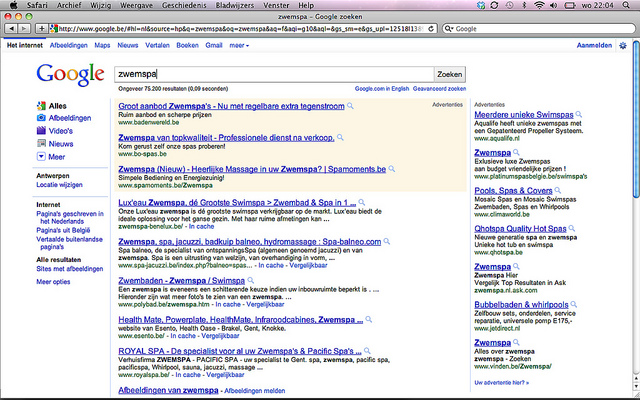640x400 pixels.
Task: Switch to Google.com in English
Action: pos(382,89)
